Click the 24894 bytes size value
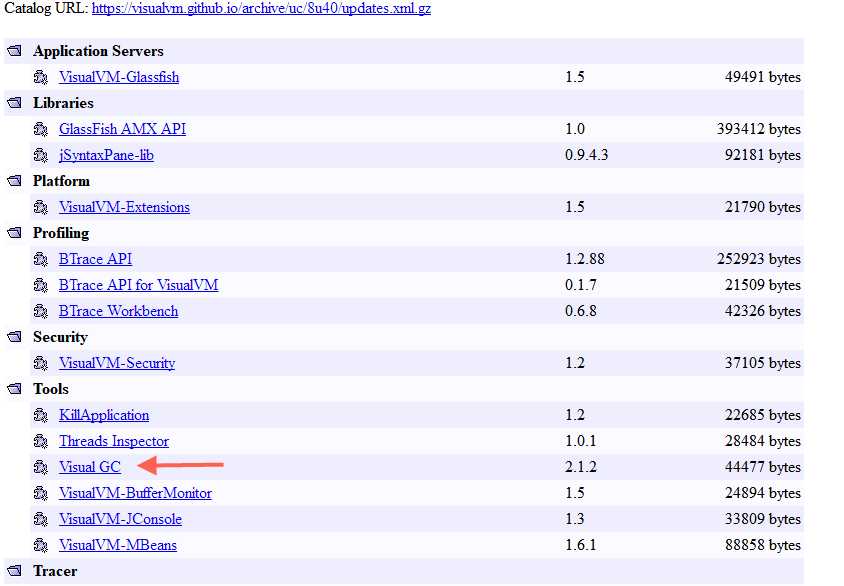844x586 pixels. pos(763,493)
